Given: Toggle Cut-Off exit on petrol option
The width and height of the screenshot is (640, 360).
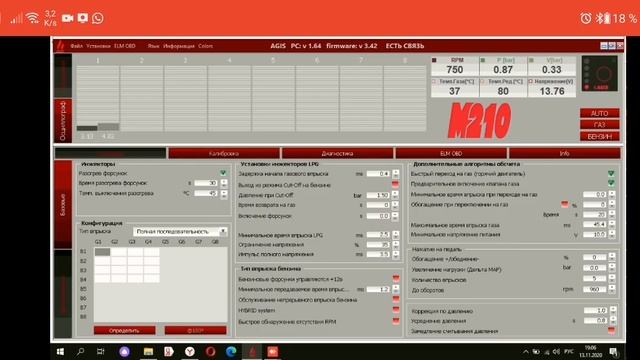Looking at the screenshot, I should [x=395, y=185].
